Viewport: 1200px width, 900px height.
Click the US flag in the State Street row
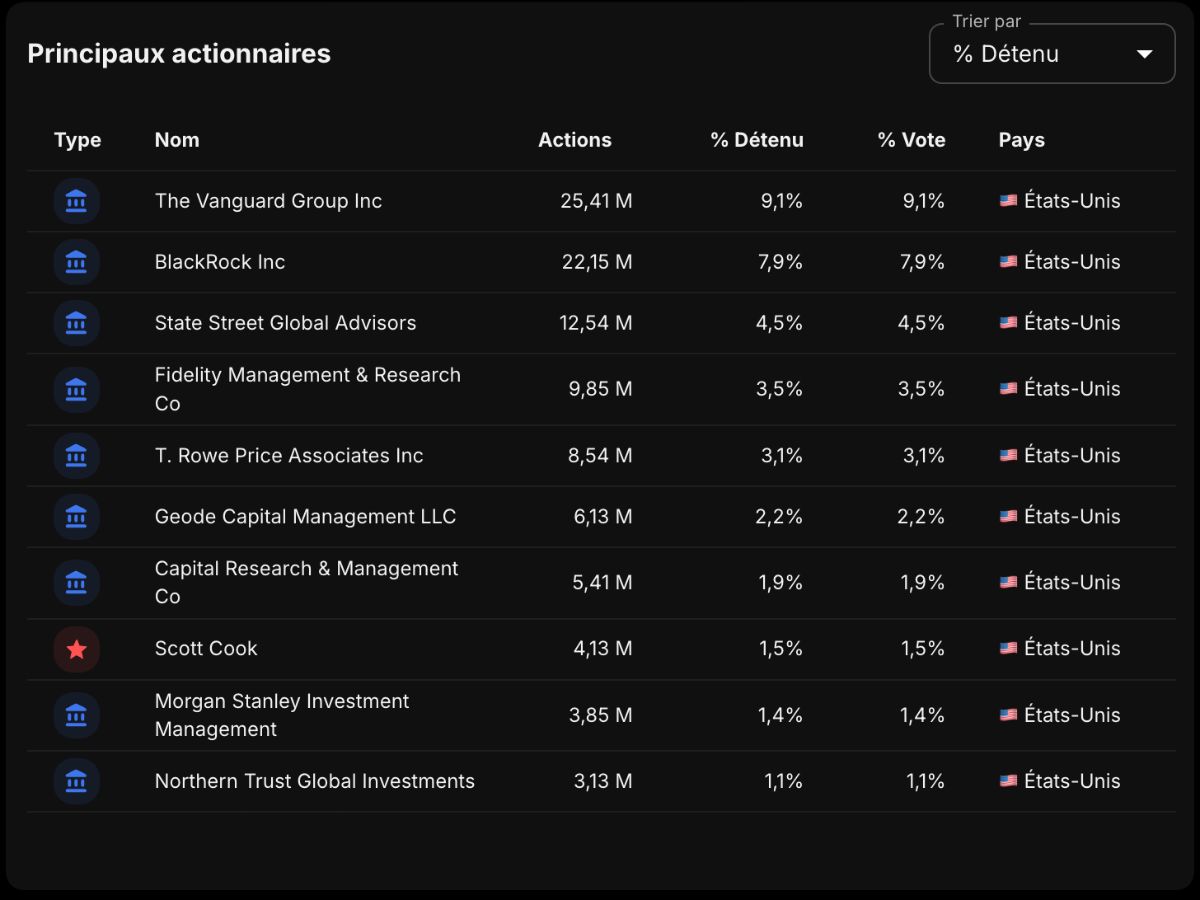tap(1008, 323)
